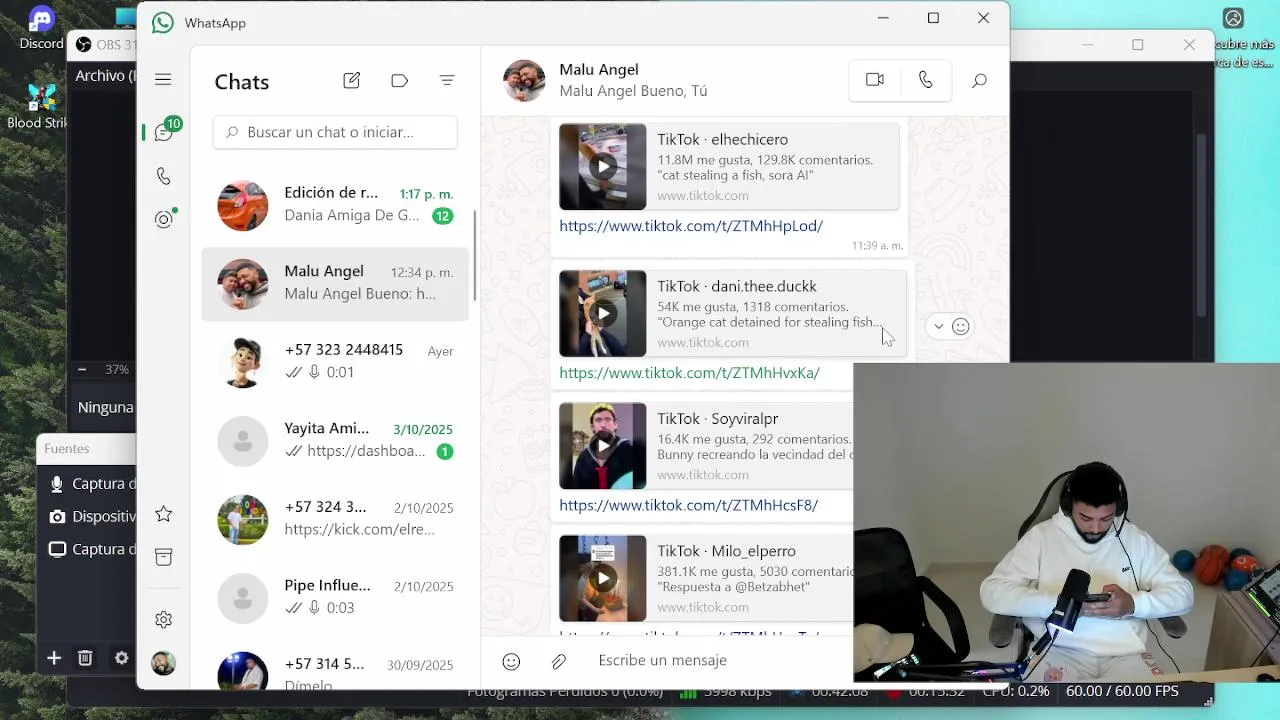Attach a file with paperclip icon

coord(559,661)
